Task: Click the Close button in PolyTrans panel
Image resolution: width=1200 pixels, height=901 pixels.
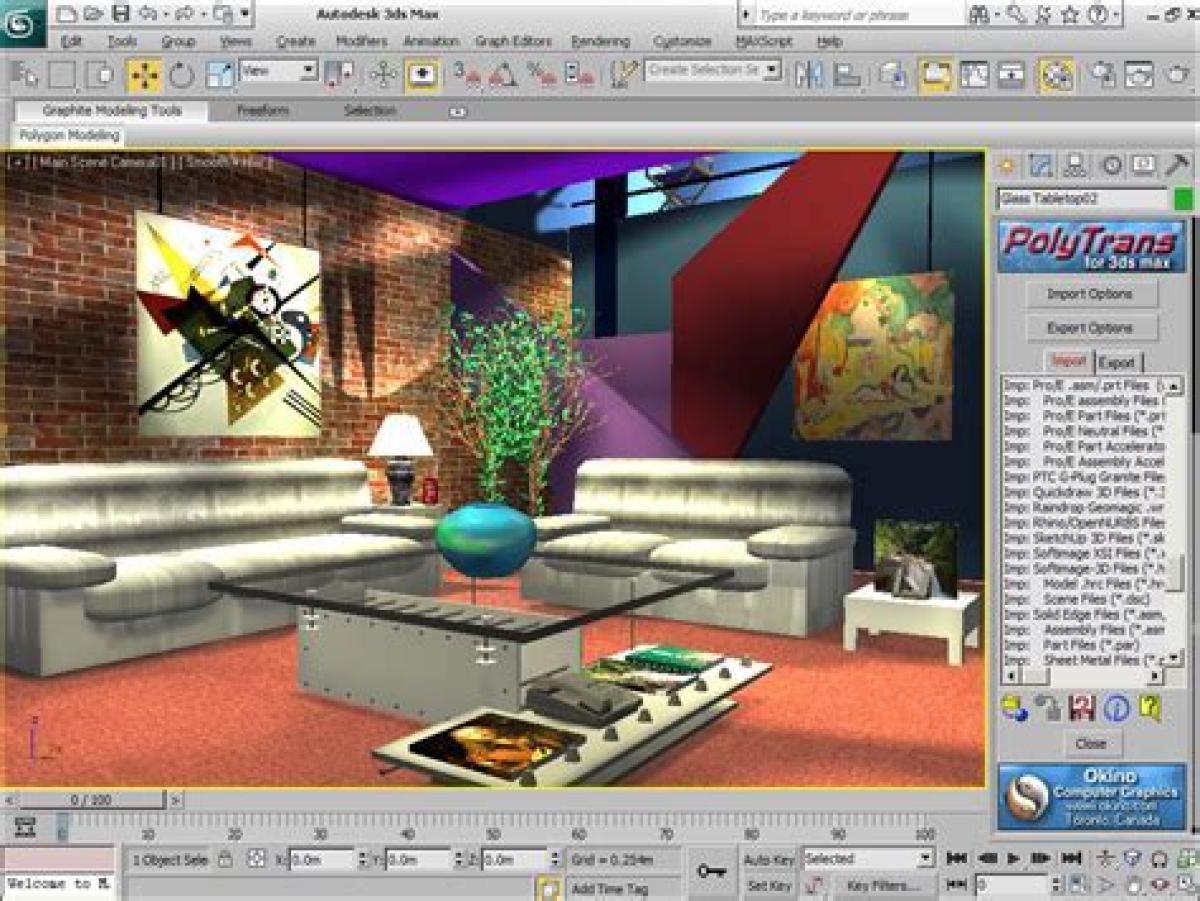Action: 1091,743
